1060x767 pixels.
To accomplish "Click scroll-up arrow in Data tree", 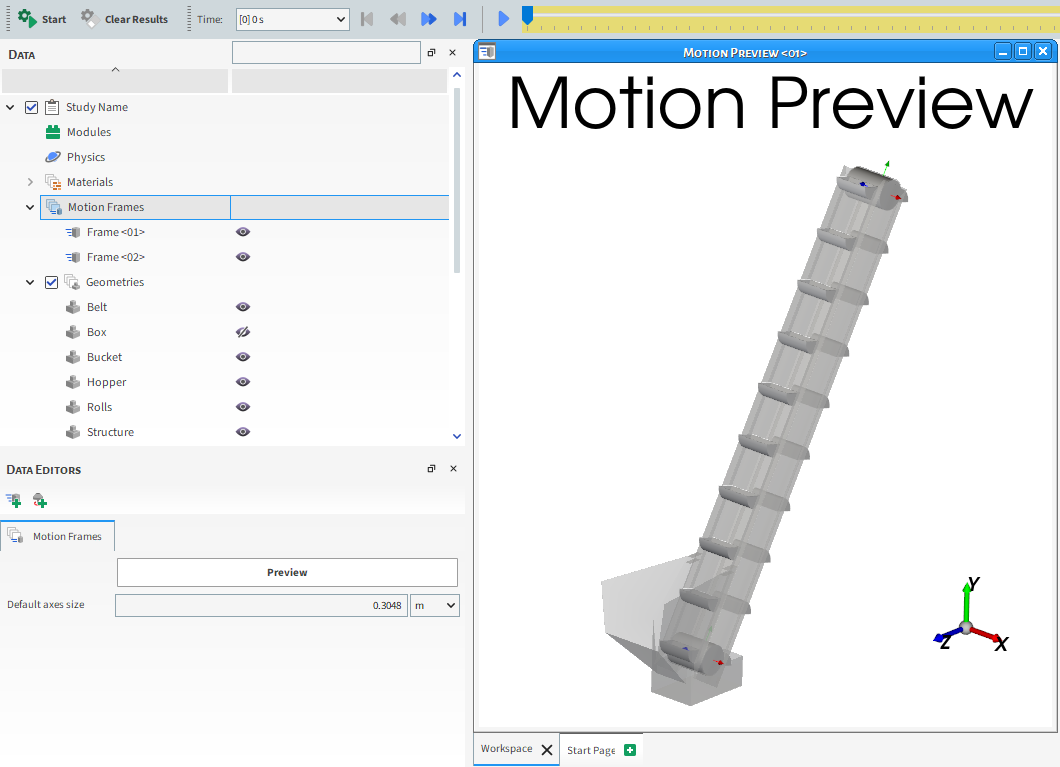I will (x=457, y=75).
